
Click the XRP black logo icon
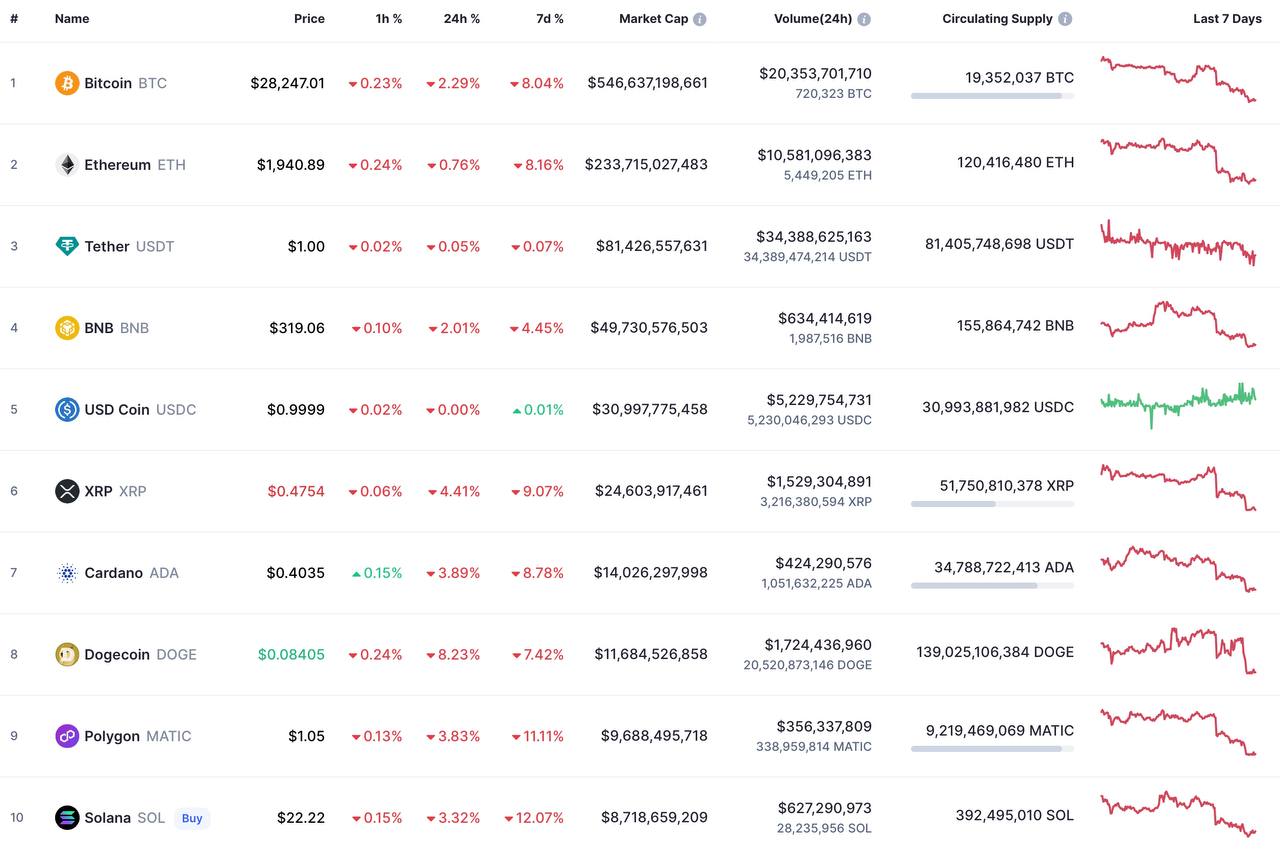point(67,491)
